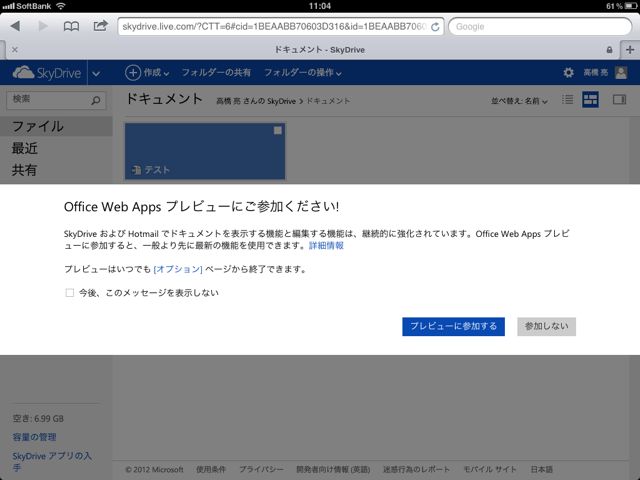Click the search magnifier icon

pyautogui.click(x=96, y=100)
